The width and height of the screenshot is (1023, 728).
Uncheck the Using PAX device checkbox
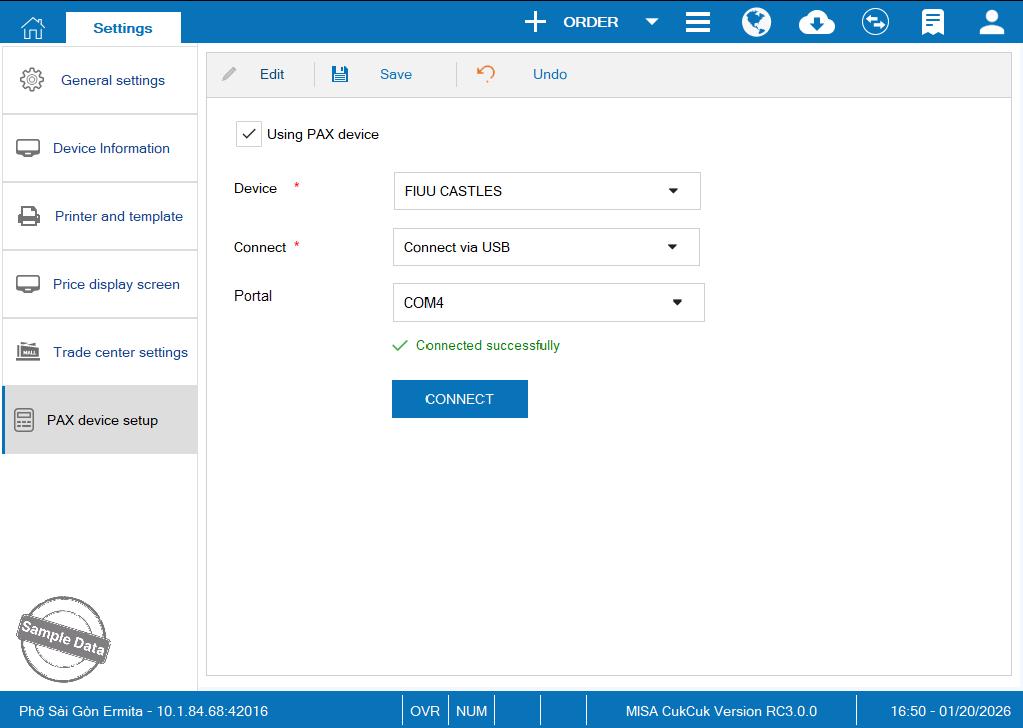point(249,134)
